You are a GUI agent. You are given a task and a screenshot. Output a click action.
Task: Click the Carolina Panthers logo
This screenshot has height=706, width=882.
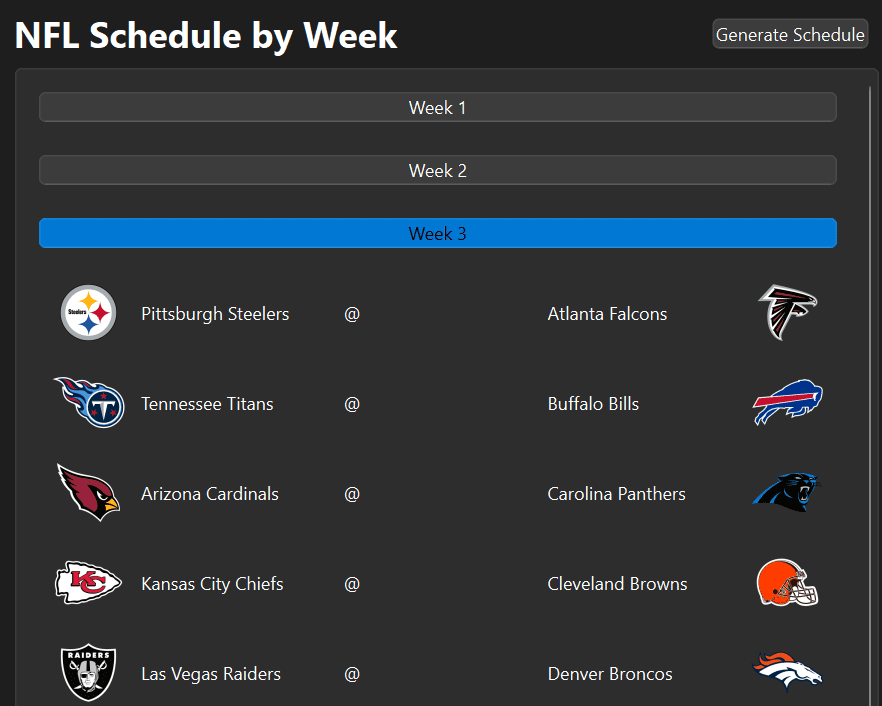pyautogui.click(x=786, y=492)
